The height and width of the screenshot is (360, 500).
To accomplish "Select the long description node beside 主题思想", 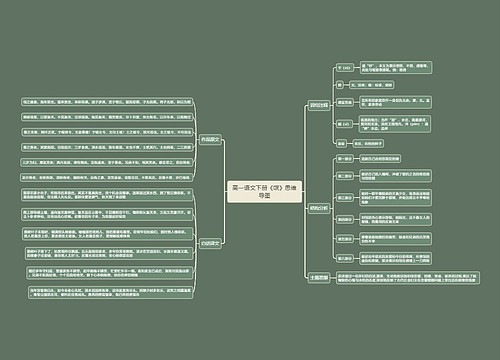I will click(x=408, y=278).
